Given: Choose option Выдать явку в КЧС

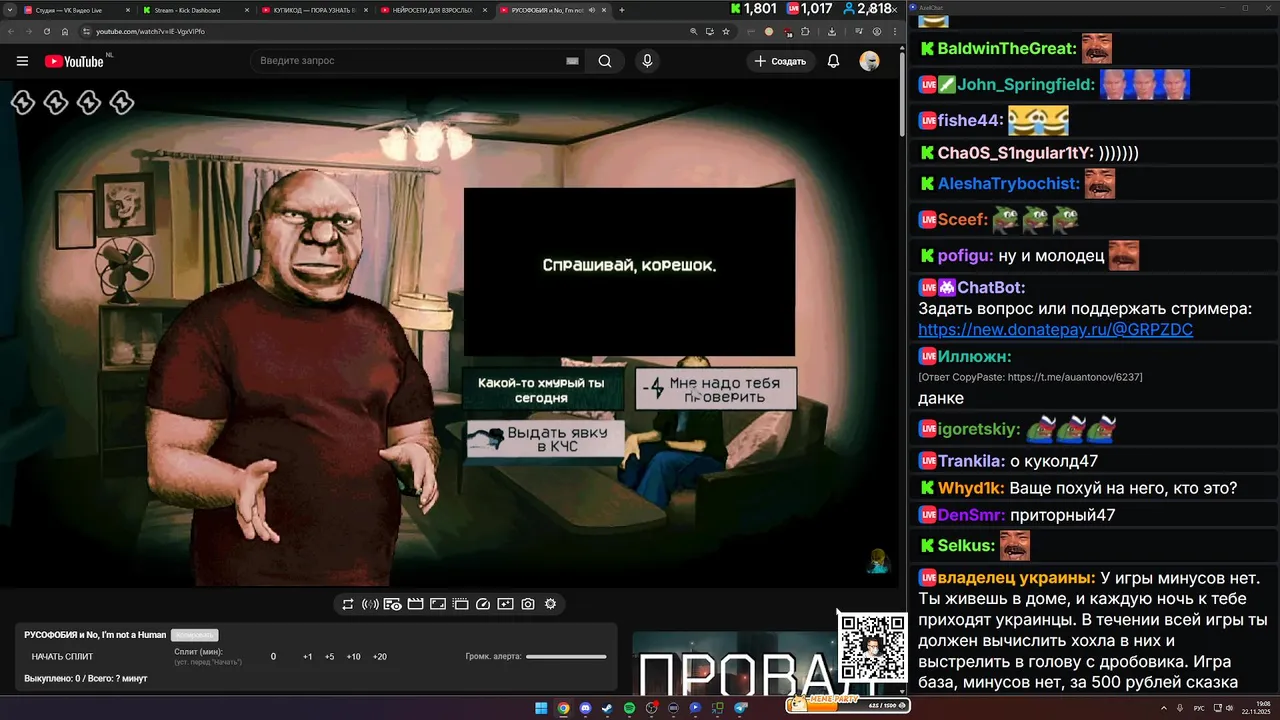Looking at the screenshot, I should (x=546, y=439).
